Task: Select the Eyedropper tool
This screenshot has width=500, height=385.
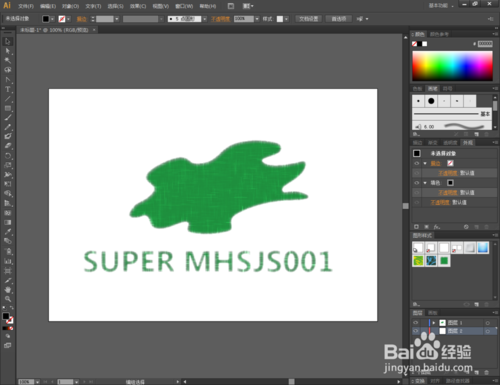Action: click(7, 232)
